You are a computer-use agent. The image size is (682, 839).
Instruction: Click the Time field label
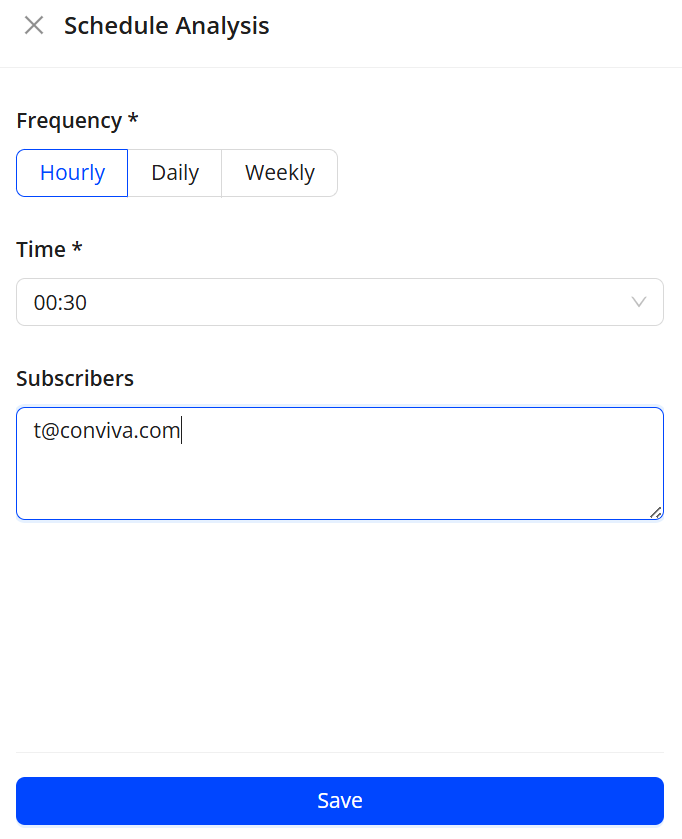41,250
